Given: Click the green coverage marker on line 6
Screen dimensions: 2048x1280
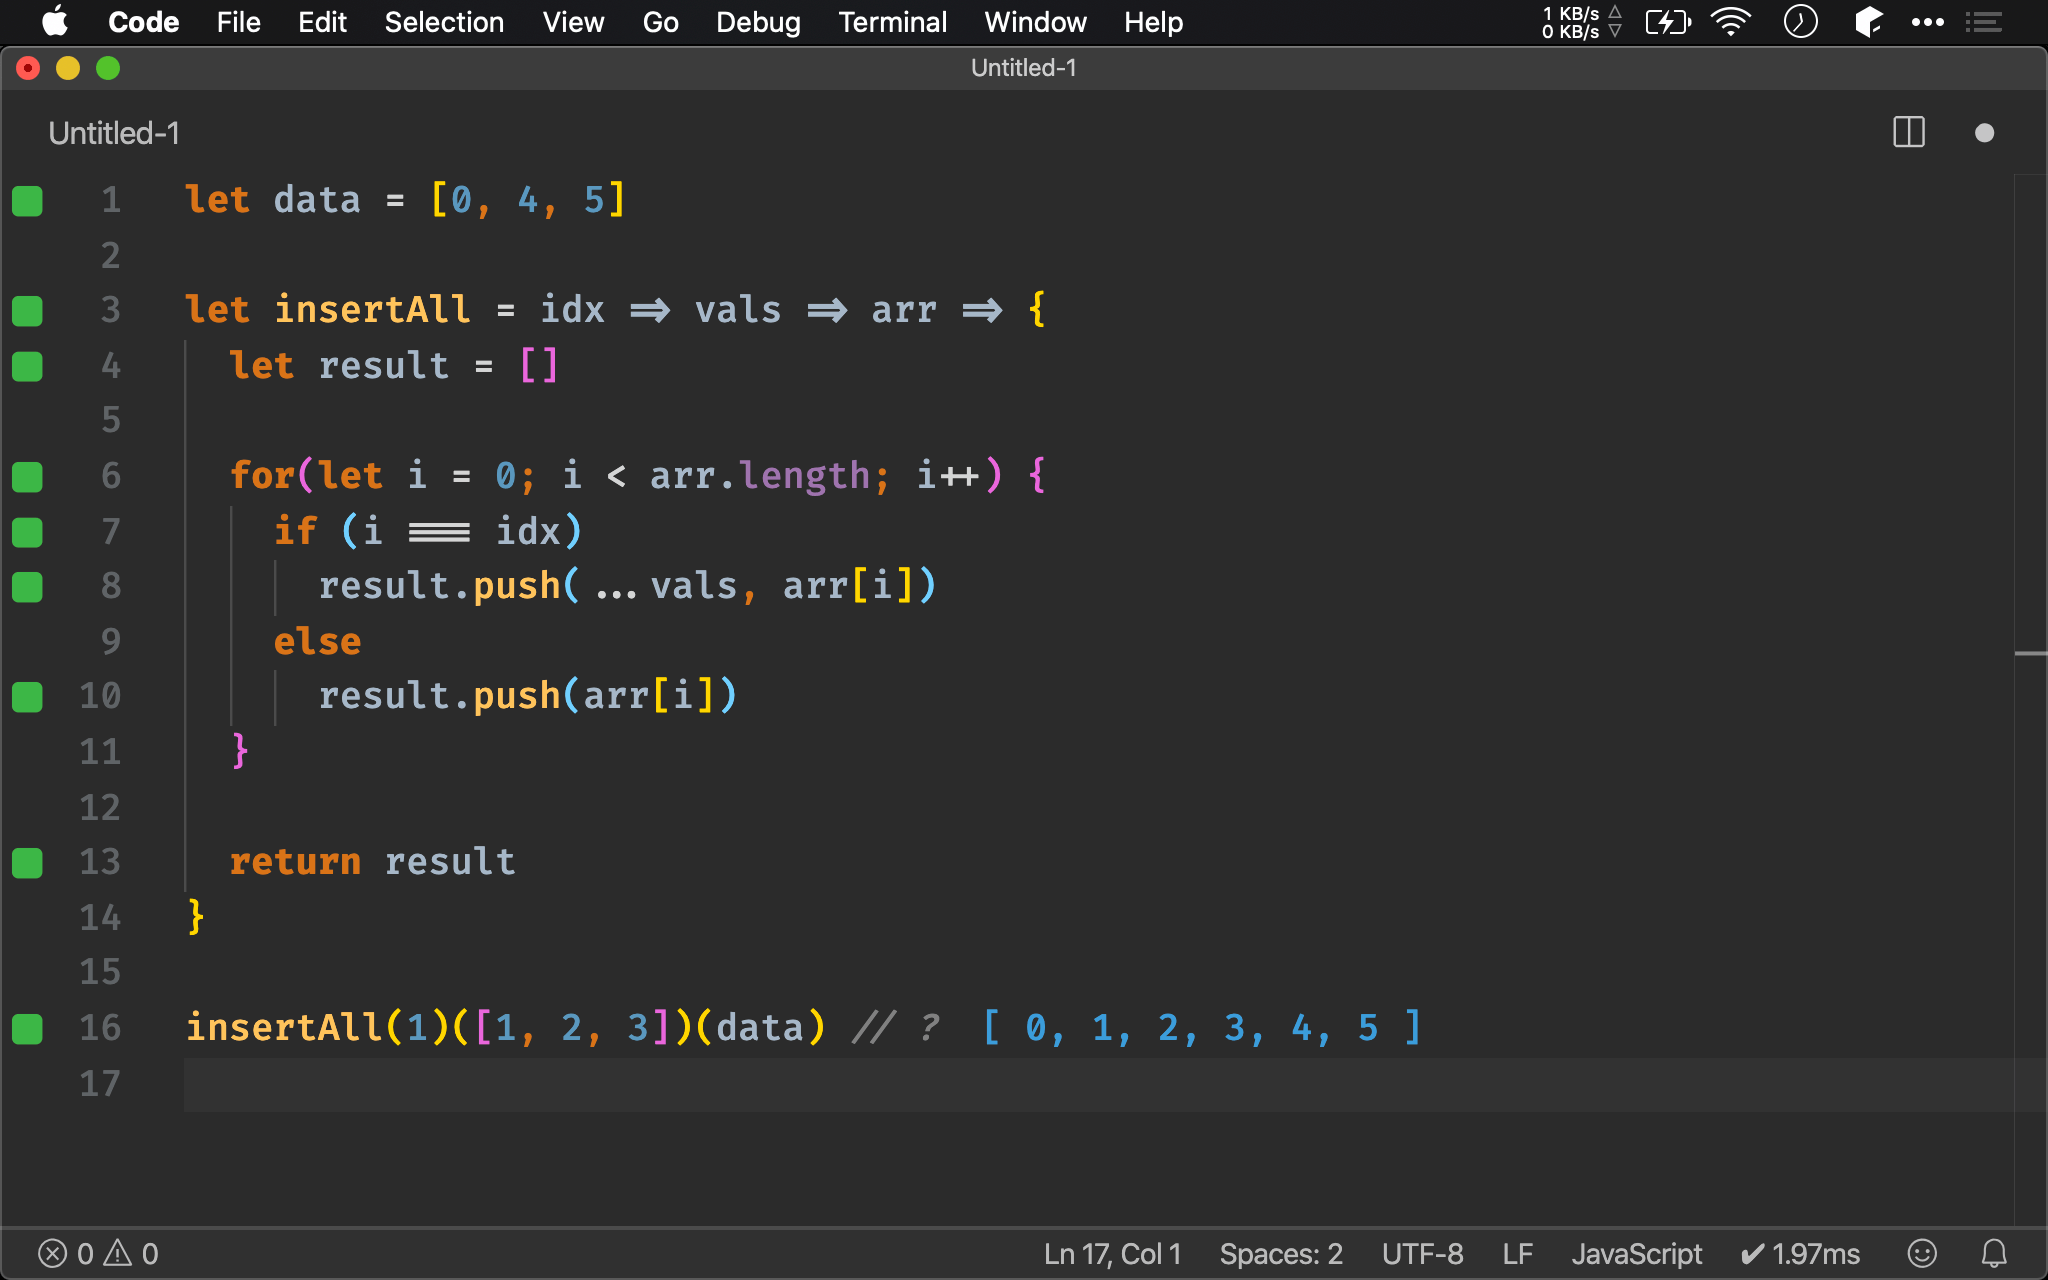Looking at the screenshot, I should [28, 477].
